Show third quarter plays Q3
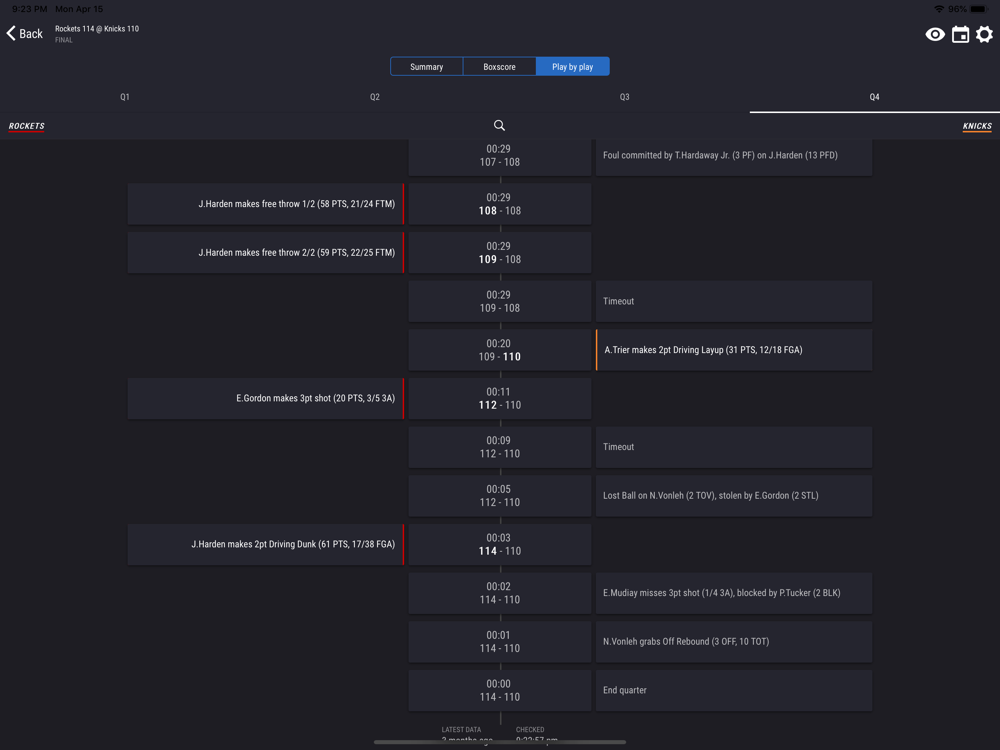Screen dimensions: 1000x750 pyautogui.click(x=625, y=97)
